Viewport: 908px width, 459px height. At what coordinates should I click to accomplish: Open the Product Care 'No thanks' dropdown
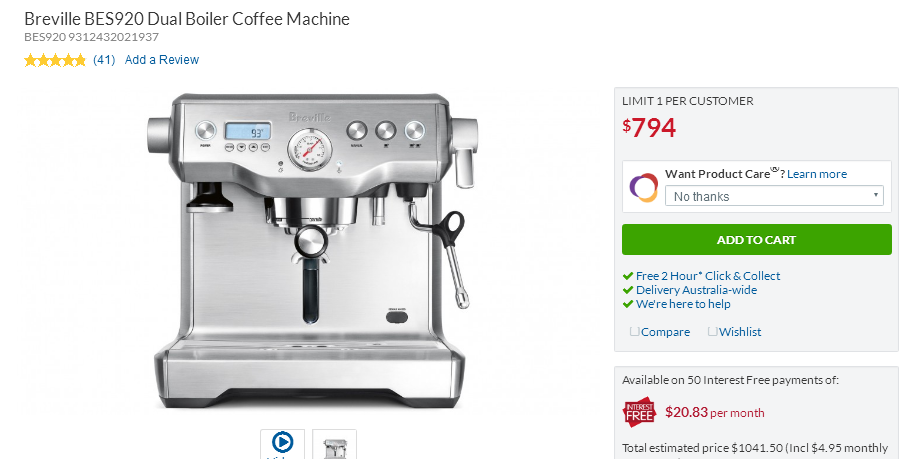(x=774, y=196)
